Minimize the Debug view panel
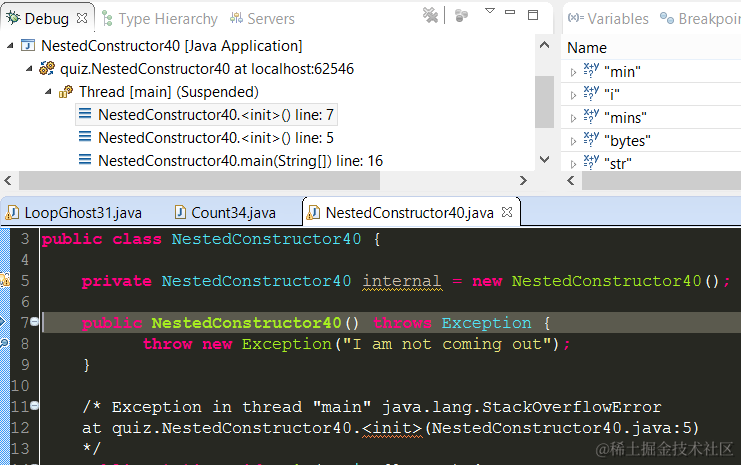The height and width of the screenshot is (465, 741). pyautogui.click(x=510, y=12)
